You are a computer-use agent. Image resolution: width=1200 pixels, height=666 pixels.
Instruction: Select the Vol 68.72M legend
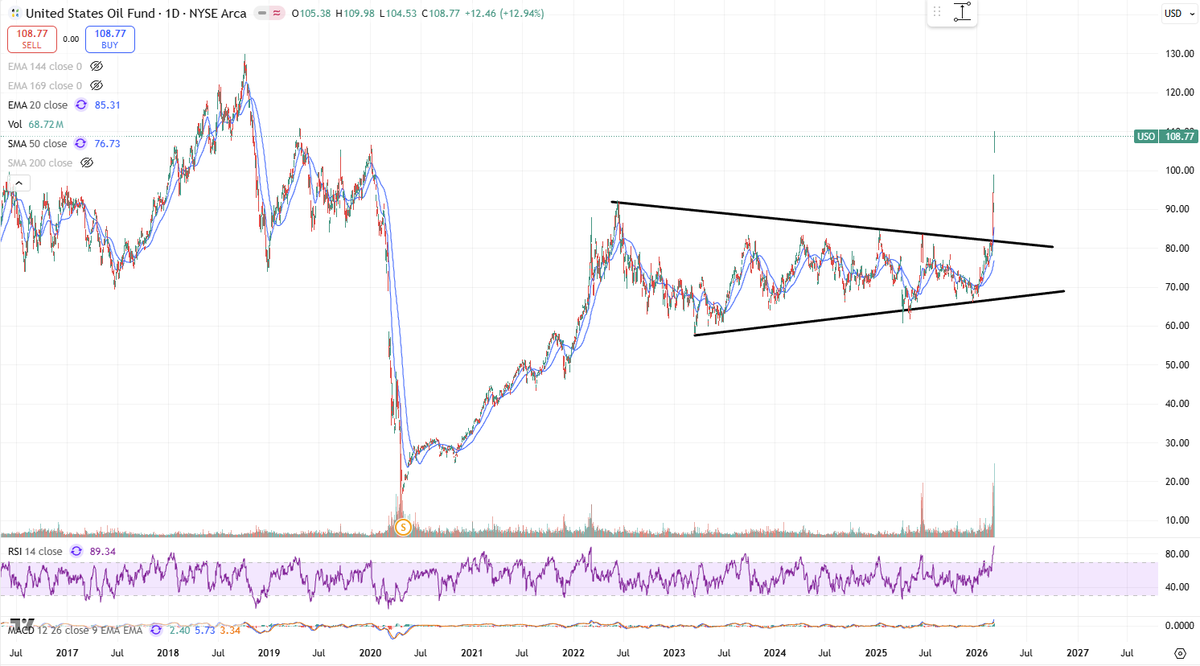[34, 124]
